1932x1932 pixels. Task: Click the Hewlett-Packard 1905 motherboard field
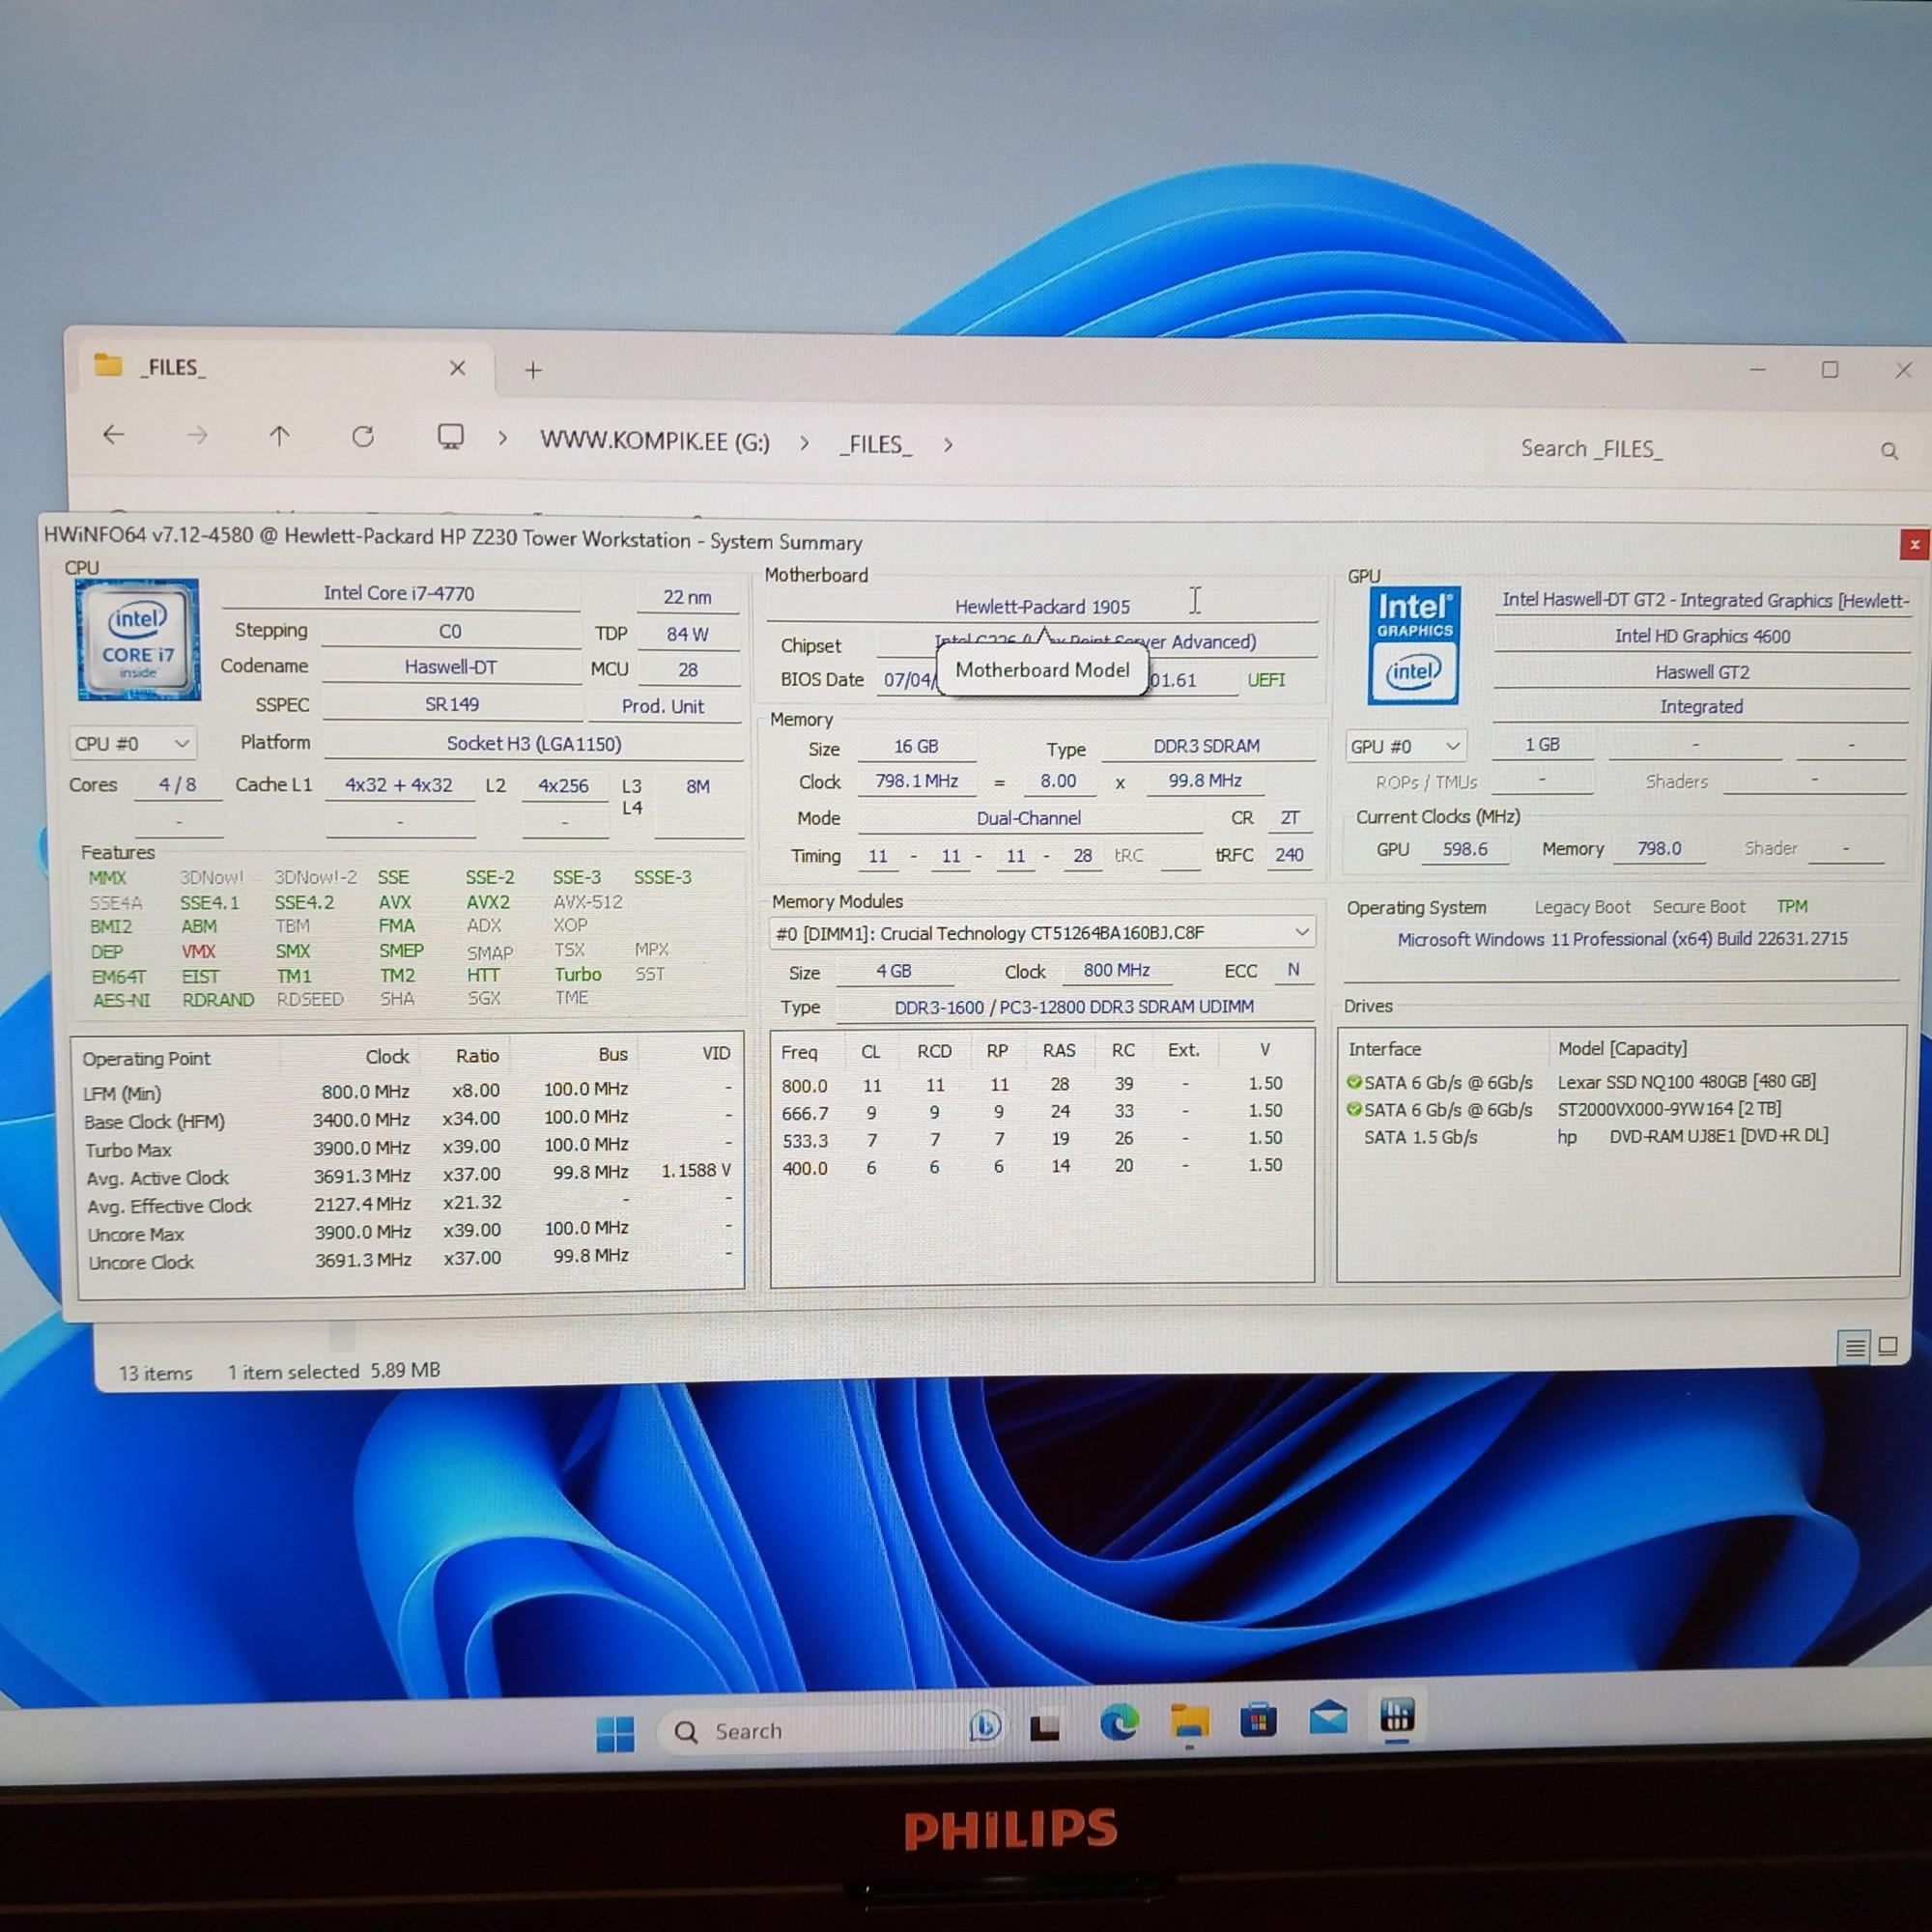(x=1042, y=607)
